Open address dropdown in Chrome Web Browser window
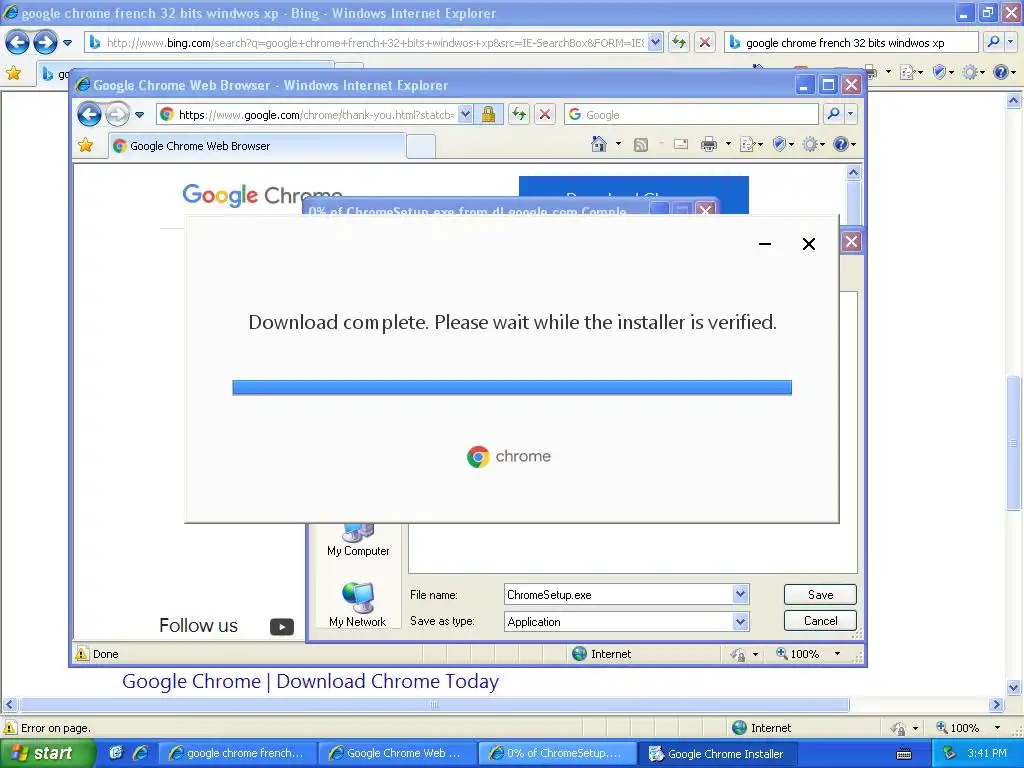The height and width of the screenshot is (768, 1024). pos(465,114)
